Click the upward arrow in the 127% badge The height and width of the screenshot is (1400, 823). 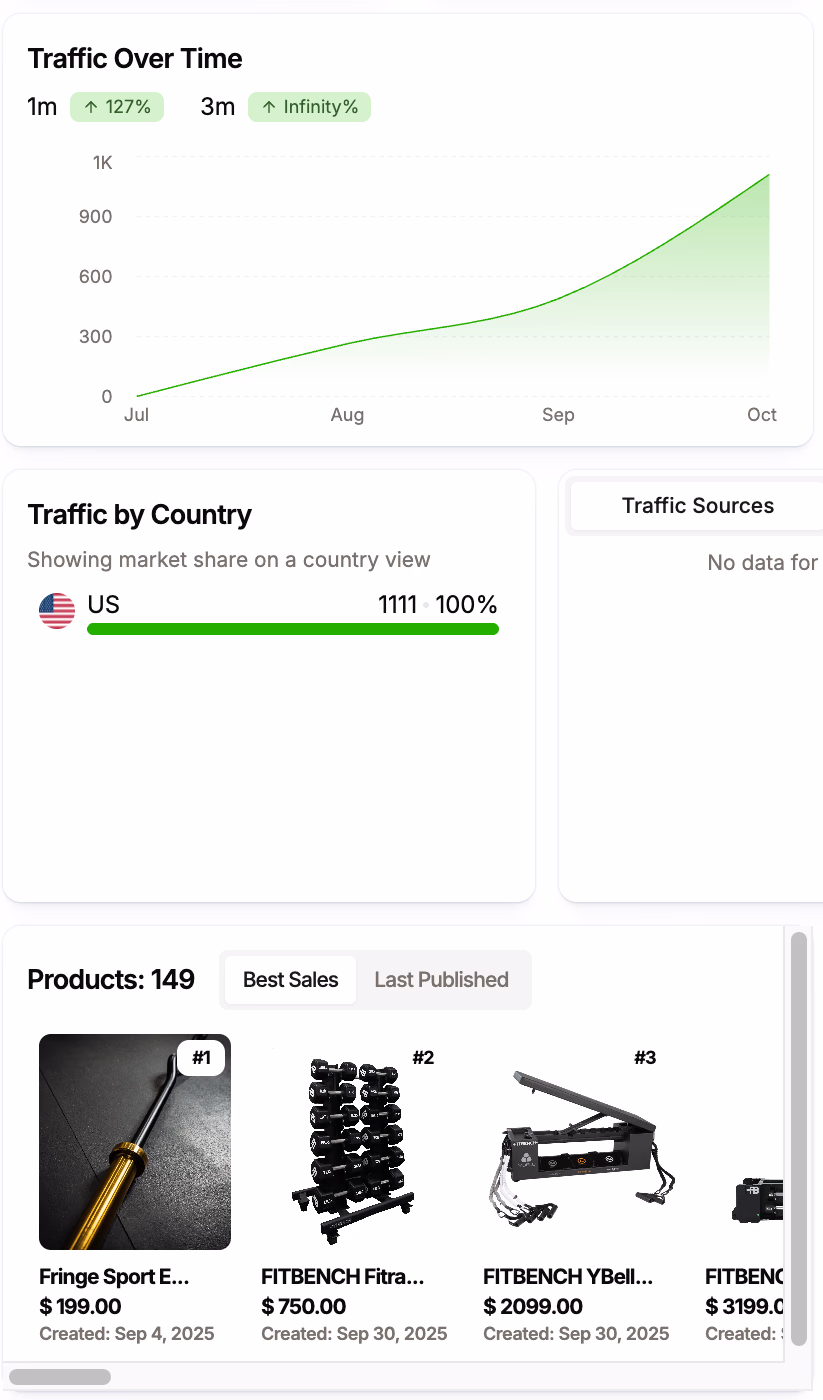tap(90, 106)
